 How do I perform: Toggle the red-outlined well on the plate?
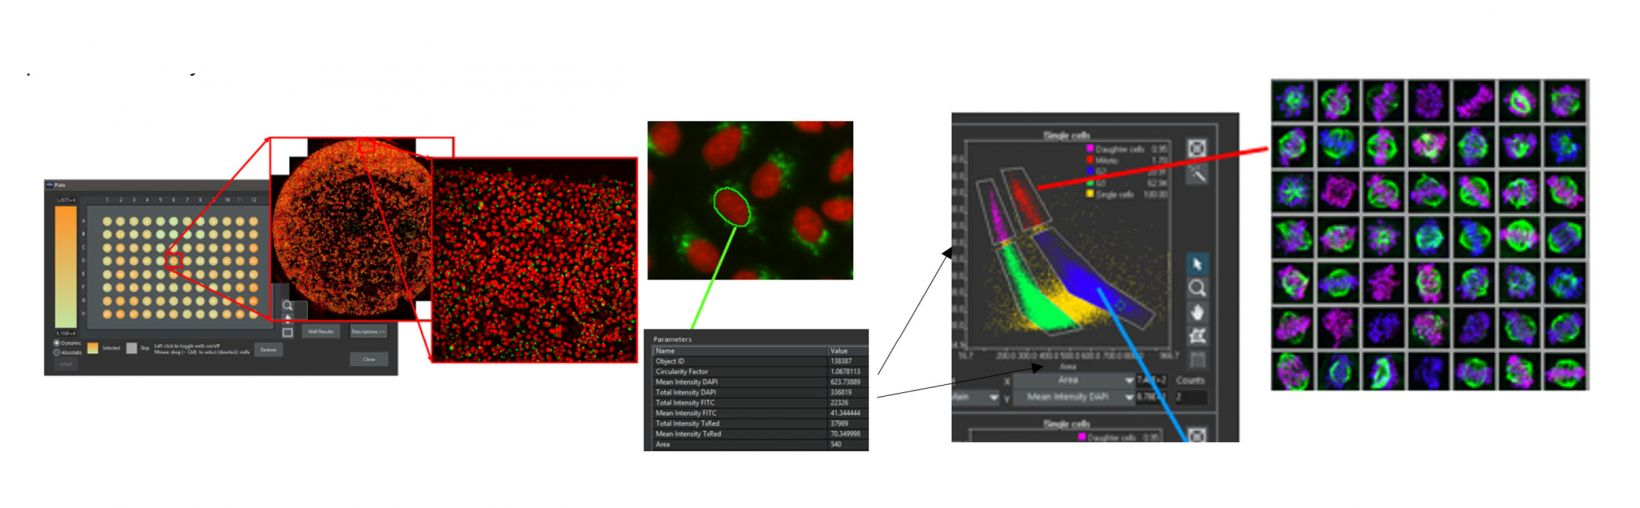pyautogui.click(x=174, y=262)
